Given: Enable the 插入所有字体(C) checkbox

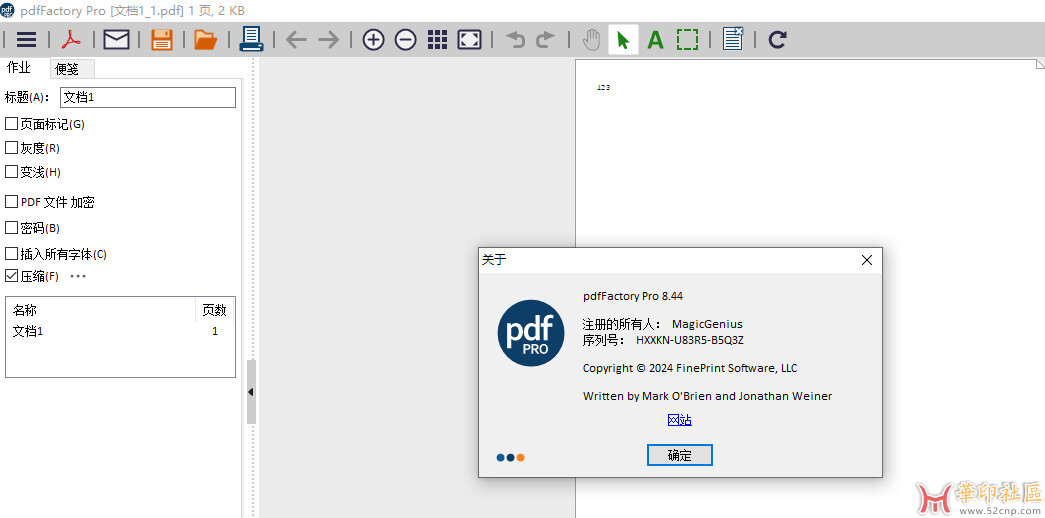Looking at the screenshot, I should (x=11, y=253).
